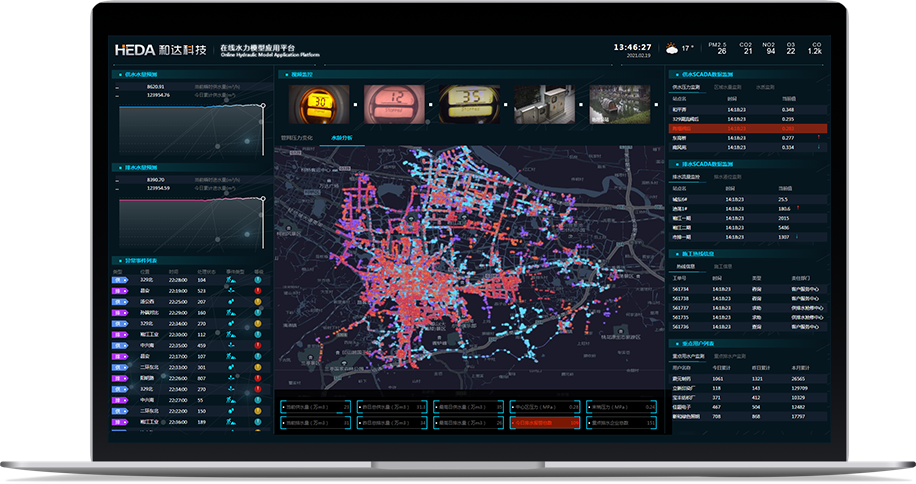
Task: Click the CO2 reading in the header
Action: point(746,47)
